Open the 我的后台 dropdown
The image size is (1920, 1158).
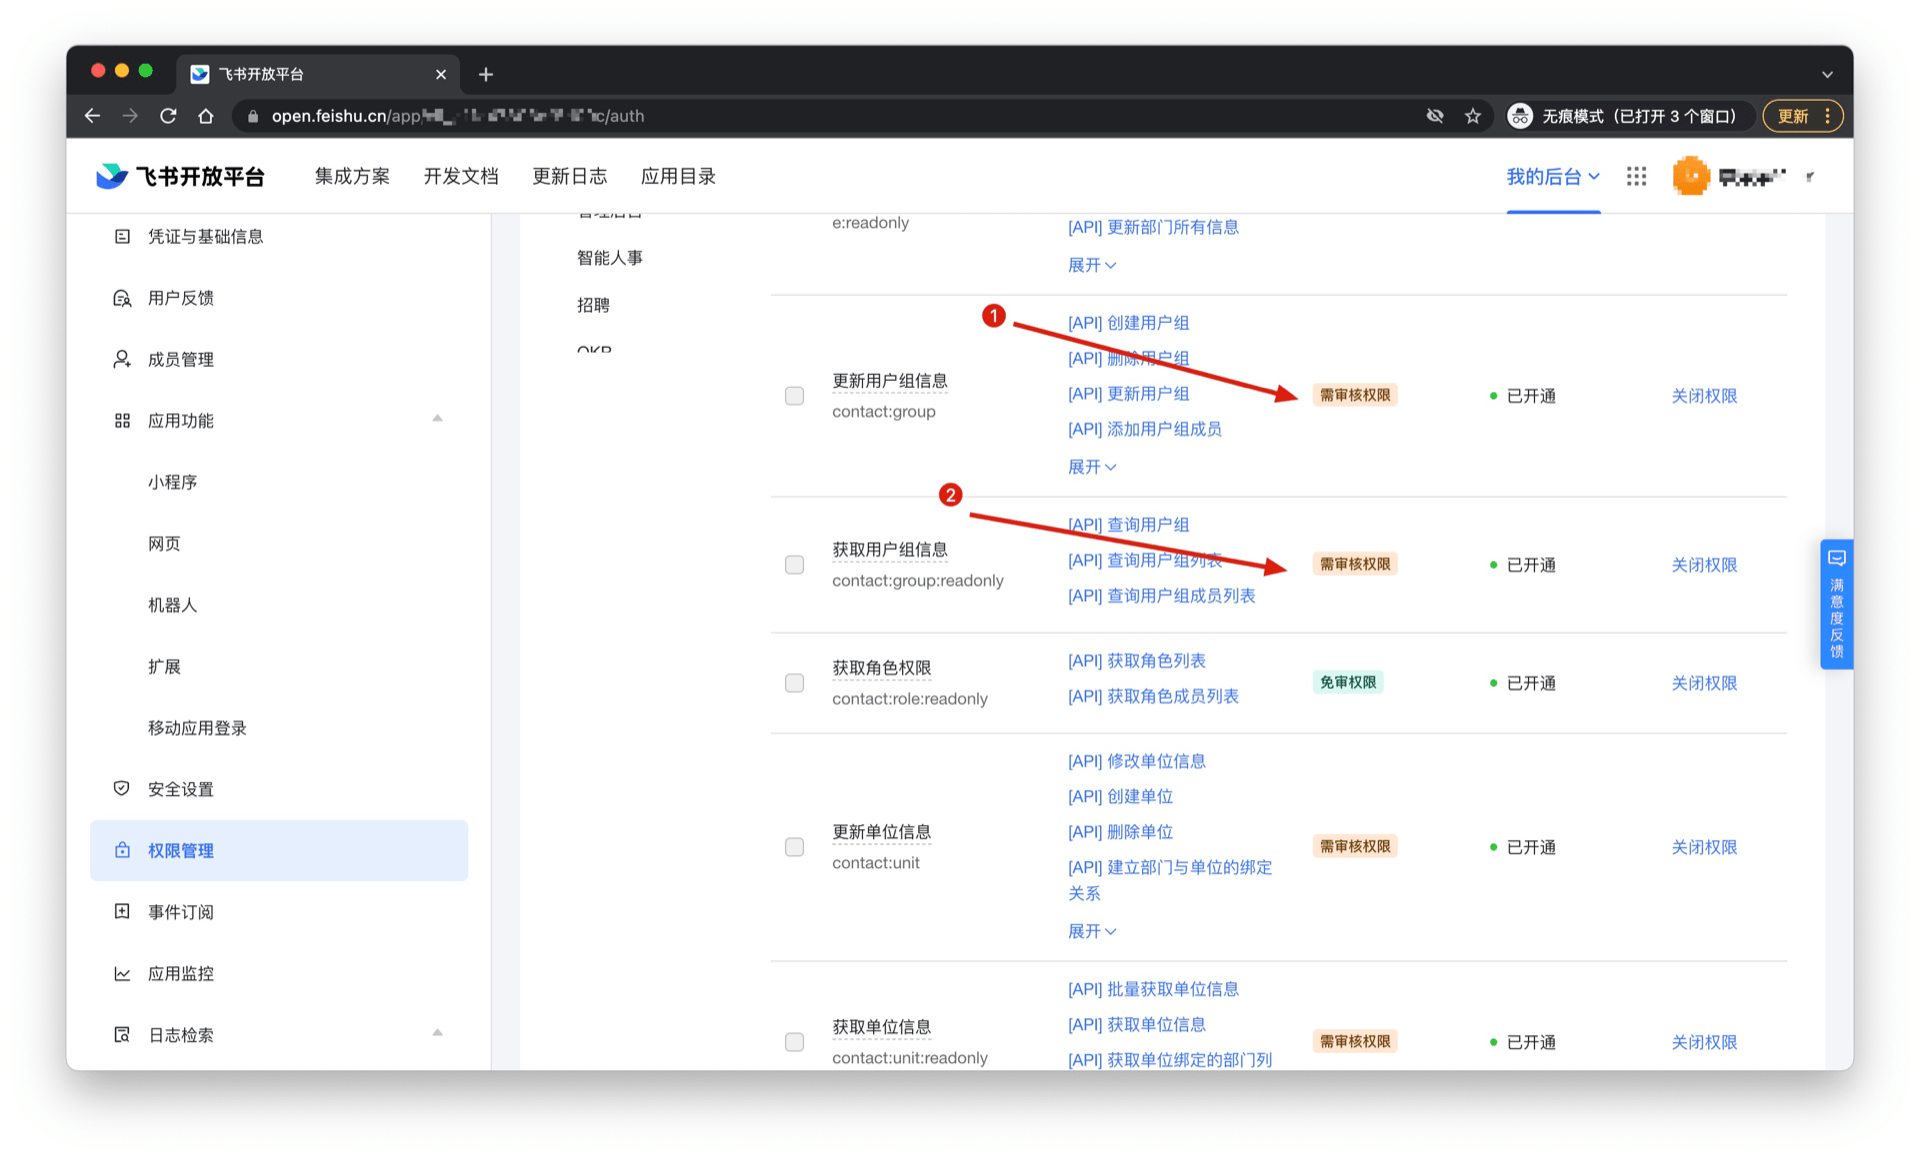pos(1552,176)
